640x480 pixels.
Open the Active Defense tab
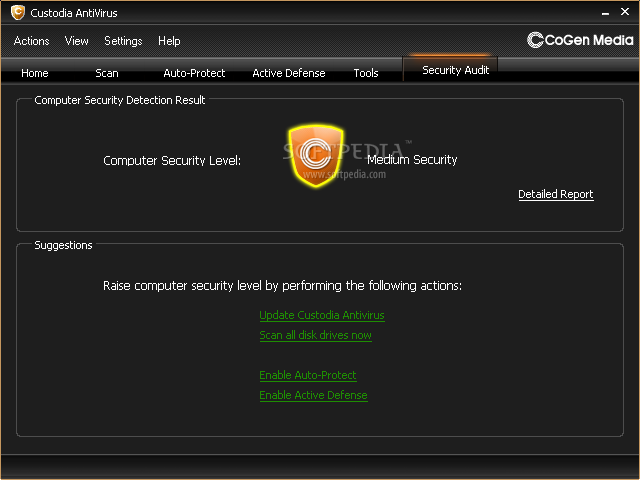(288, 73)
